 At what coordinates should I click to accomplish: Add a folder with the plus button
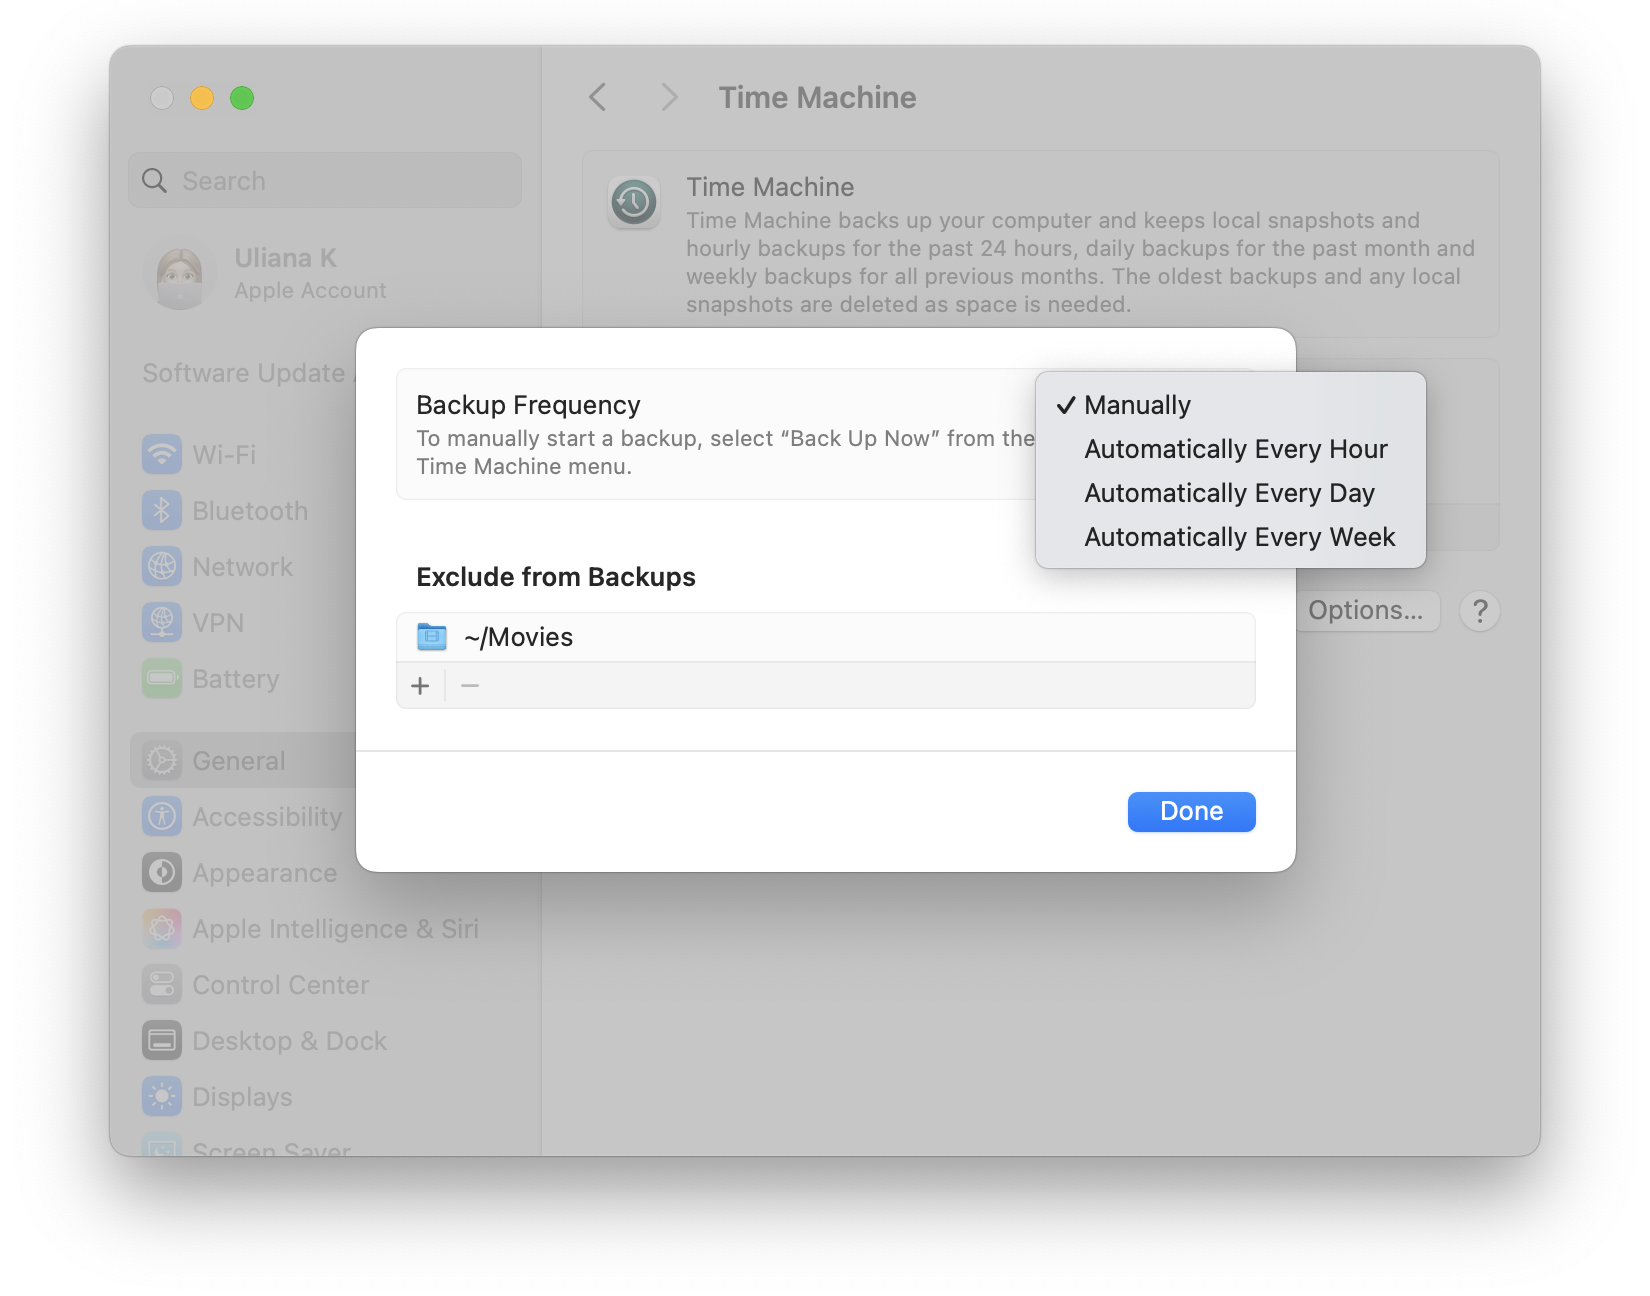[x=420, y=686]
